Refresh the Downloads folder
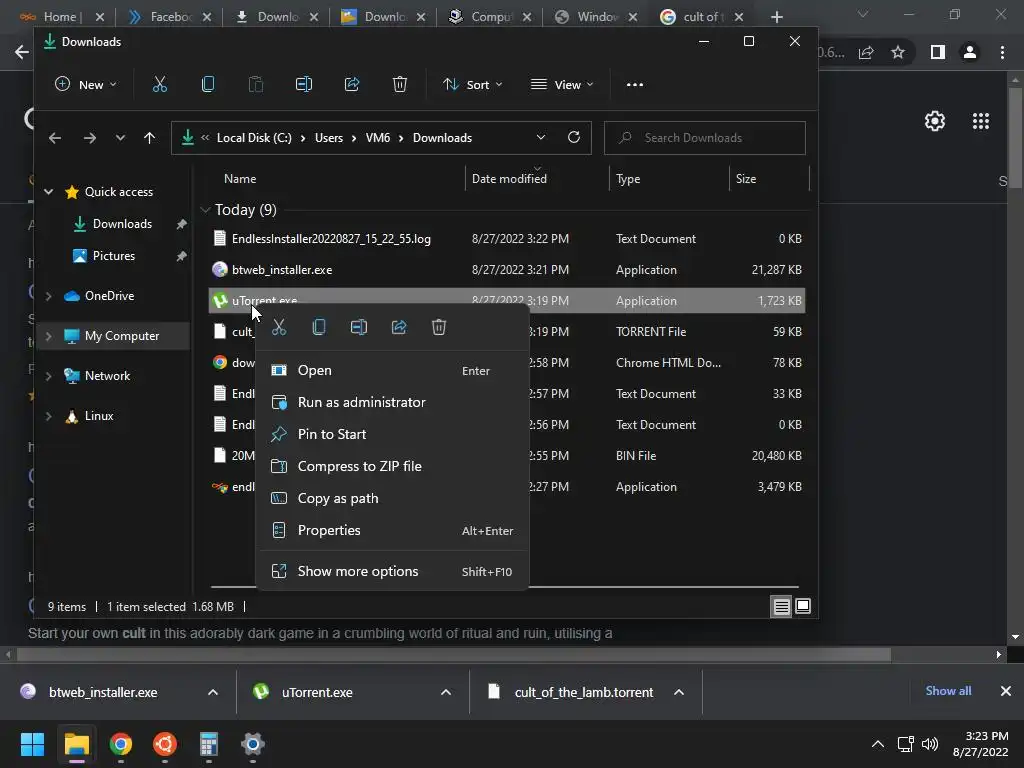This screenshot has width=1024, height=768. [574, 137]
